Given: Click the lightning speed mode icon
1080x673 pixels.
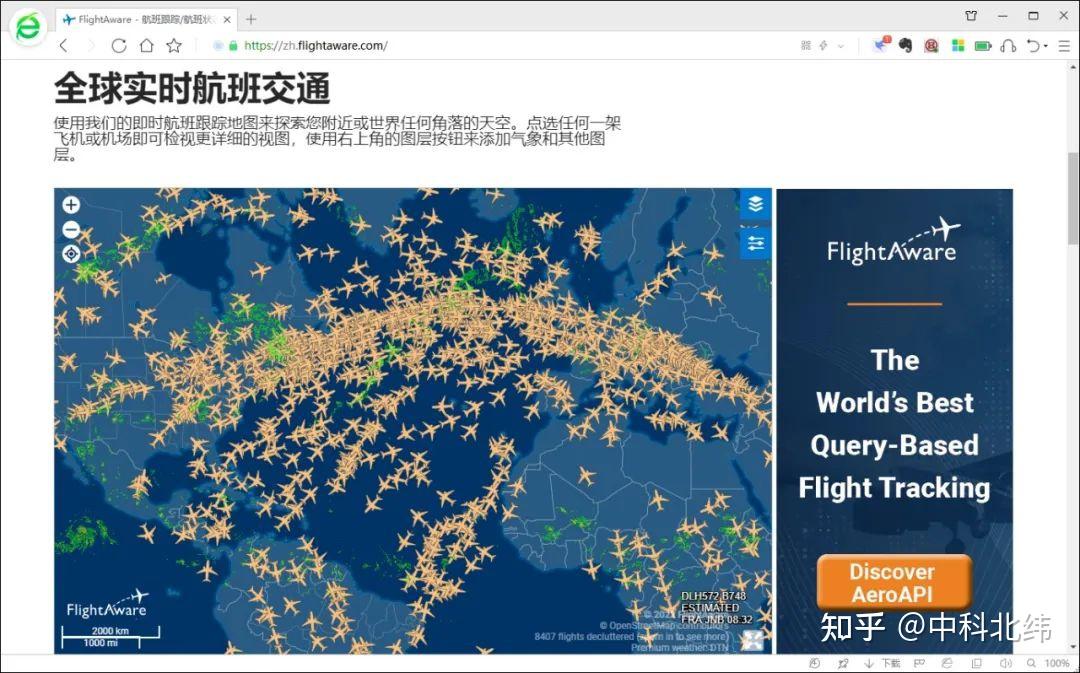Looking at the screenshot, I should [823, 45].
